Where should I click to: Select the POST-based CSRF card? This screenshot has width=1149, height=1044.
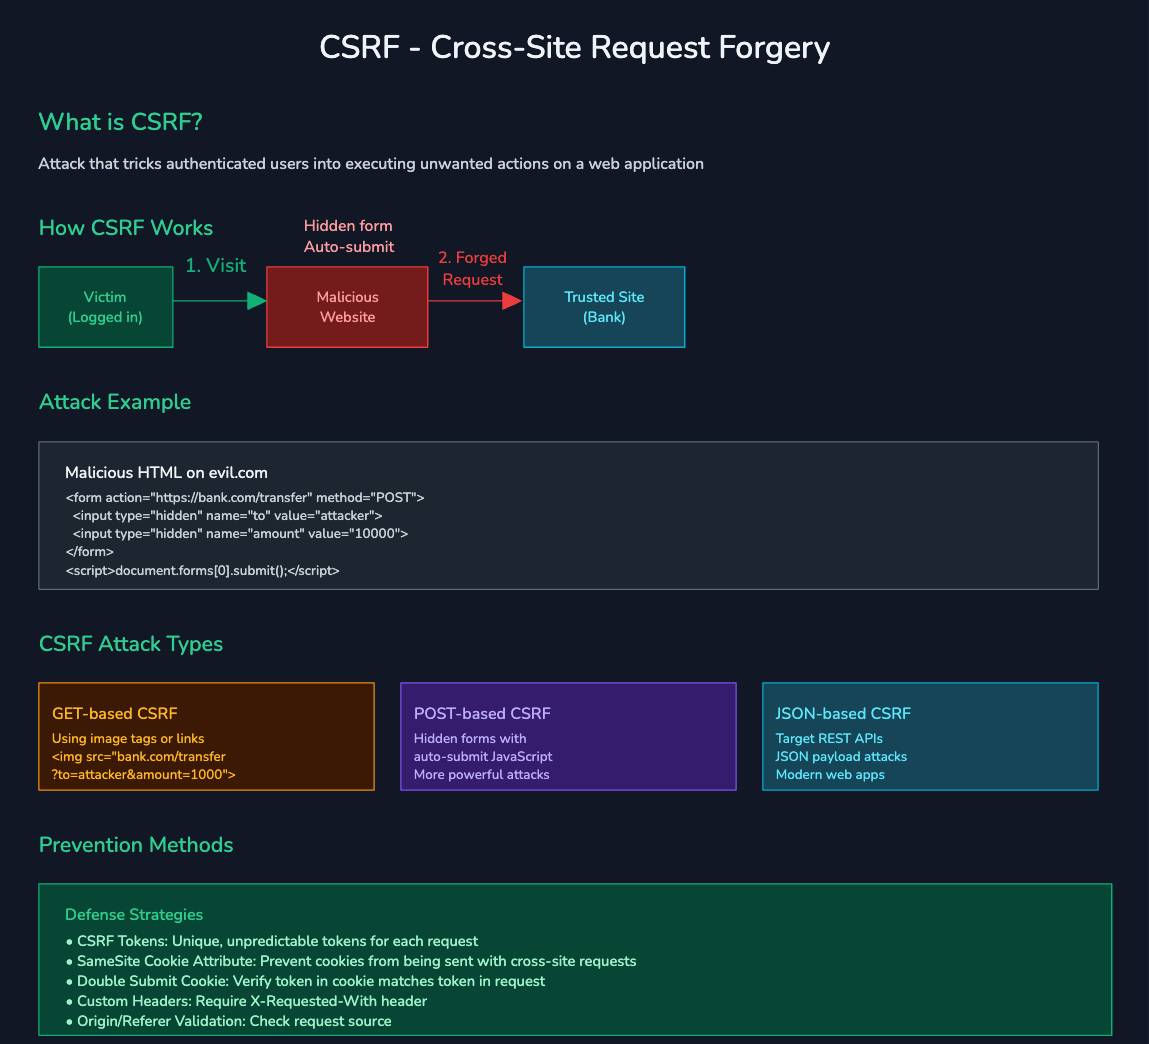point(568,736)
